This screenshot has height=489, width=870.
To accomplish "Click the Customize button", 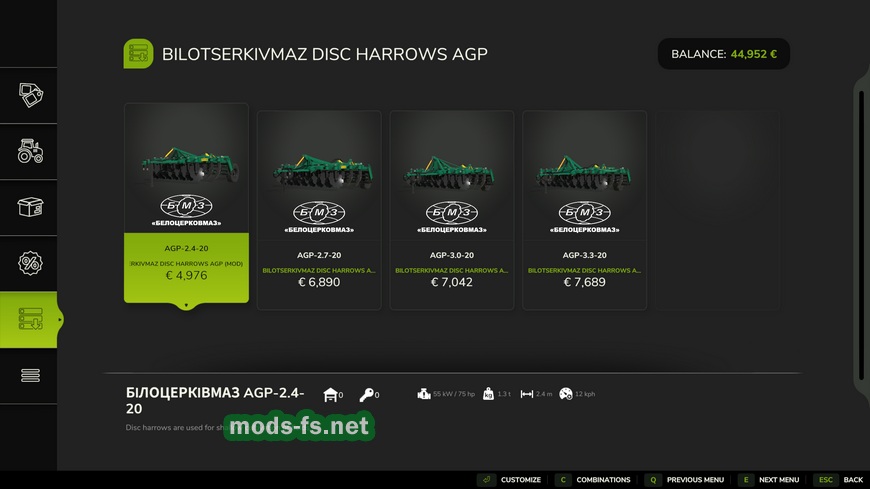I will [510, 480].
